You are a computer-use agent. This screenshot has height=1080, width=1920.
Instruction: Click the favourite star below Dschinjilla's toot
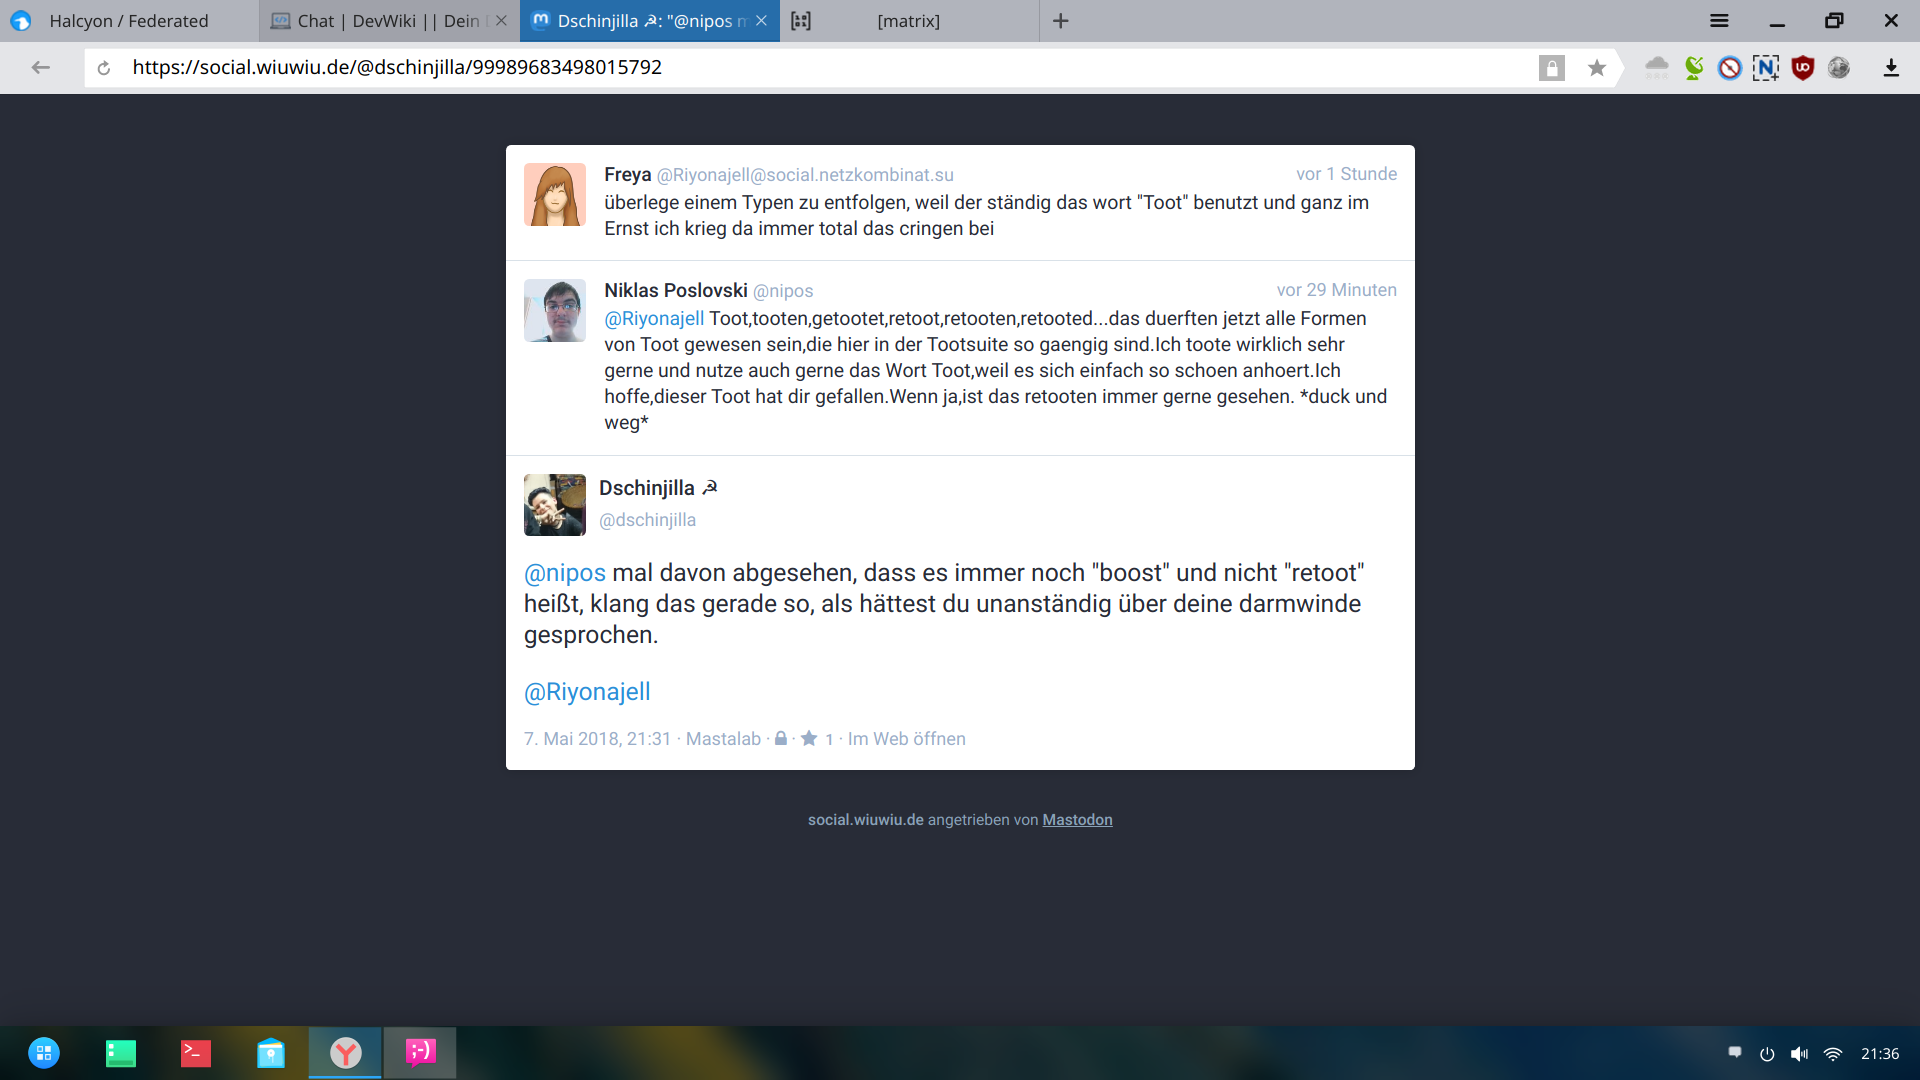809,739
